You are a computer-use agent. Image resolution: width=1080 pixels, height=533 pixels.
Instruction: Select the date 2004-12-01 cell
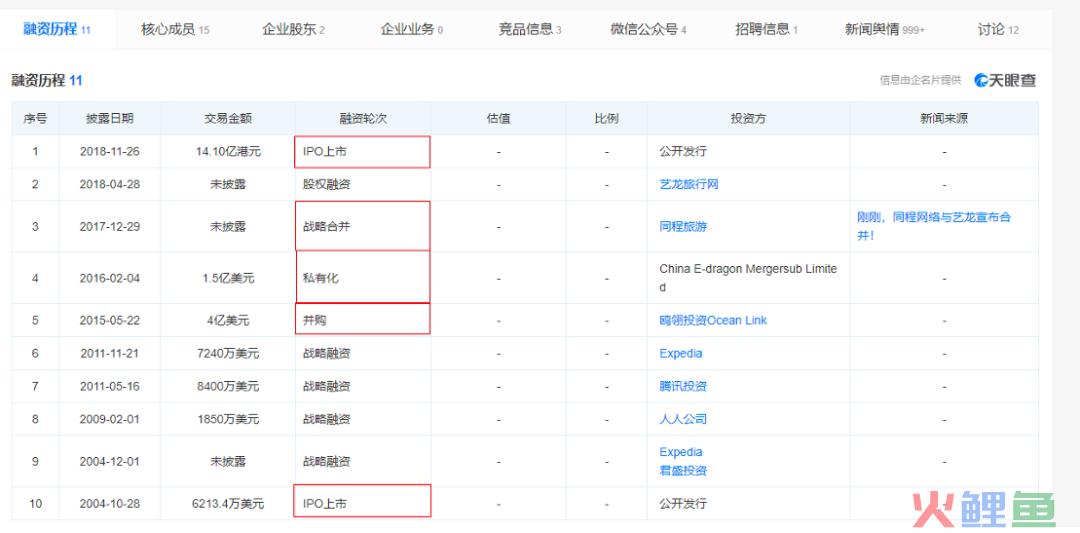coord(110,461)
